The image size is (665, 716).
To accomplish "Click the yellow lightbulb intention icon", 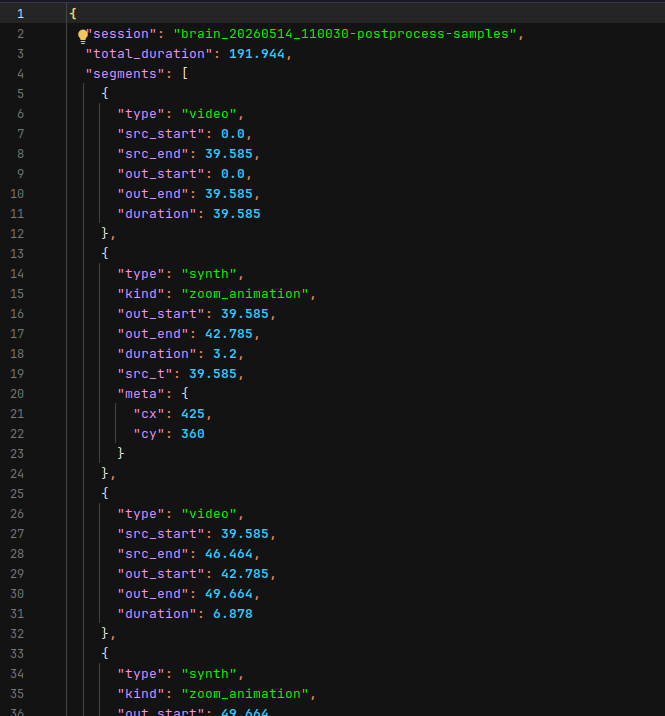I will point(83,36).
